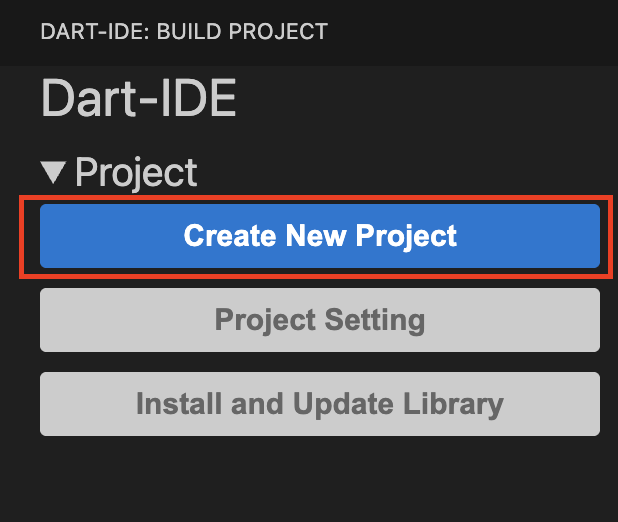Click Install and Update Library button
The image size is (618, 522).
click(x=320, y=404)
